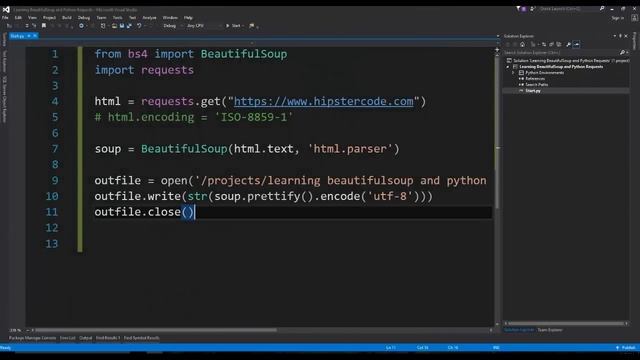Click Solution Explorer Collapse All icon
The height and width of the screenshot is (360, 640).
click(551, 44)
